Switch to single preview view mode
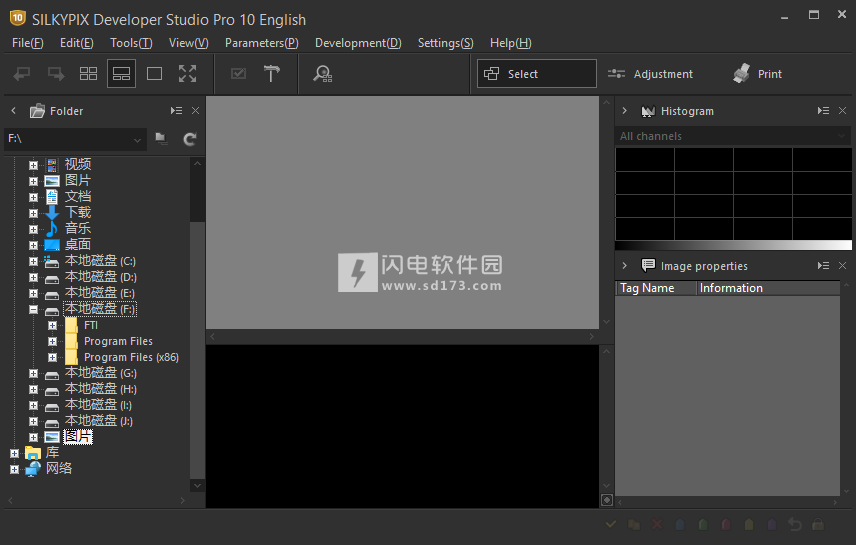The height and width of the screenshot is (545, 856). (154, 73)
